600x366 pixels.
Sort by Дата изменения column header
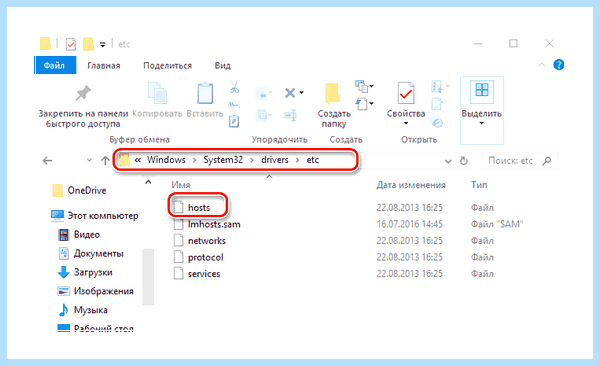click(x=411, y=185)
